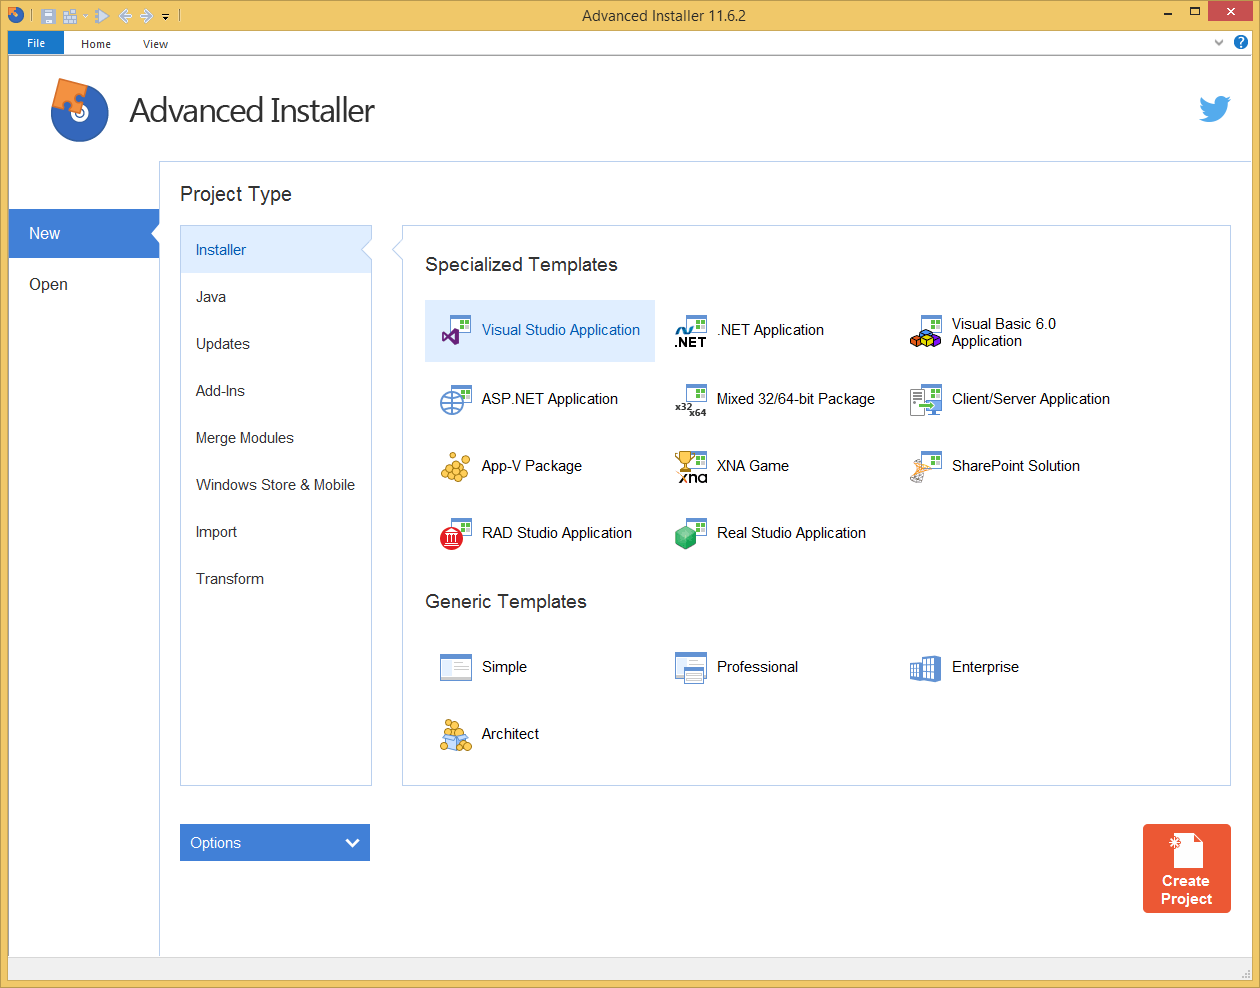Click the Simple template icon
The height and width of the screenshot is (988, 1260).
[x=456, y=668]
